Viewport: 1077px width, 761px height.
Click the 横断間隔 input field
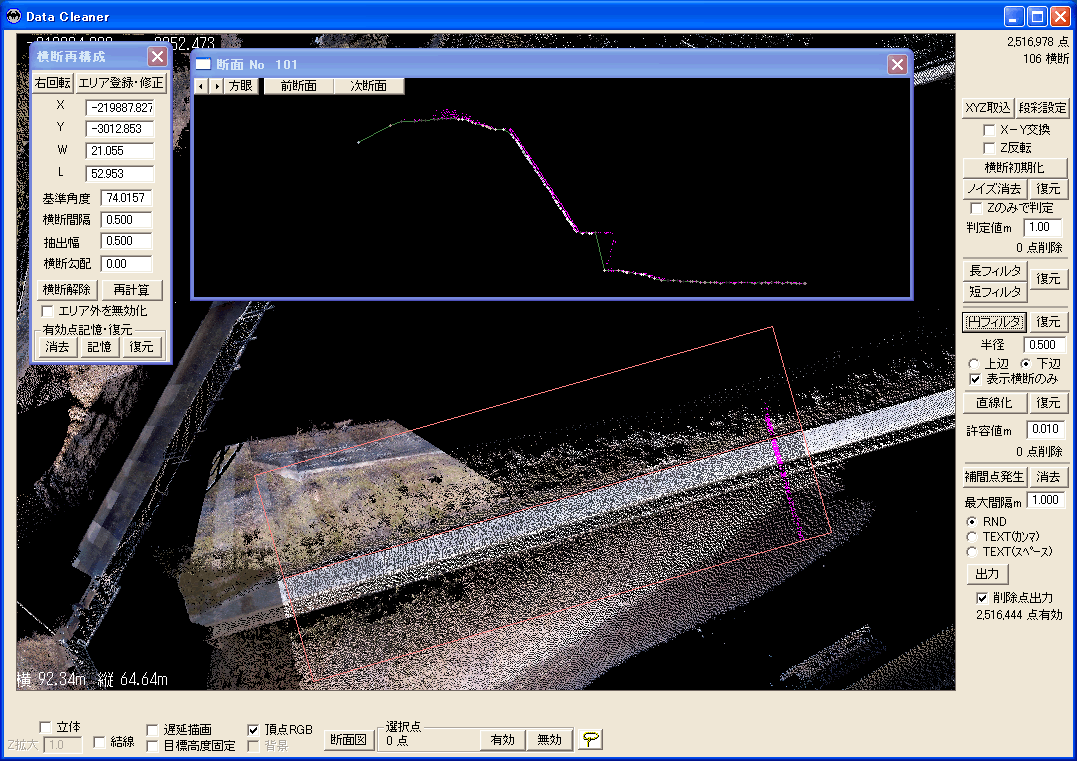126,220
